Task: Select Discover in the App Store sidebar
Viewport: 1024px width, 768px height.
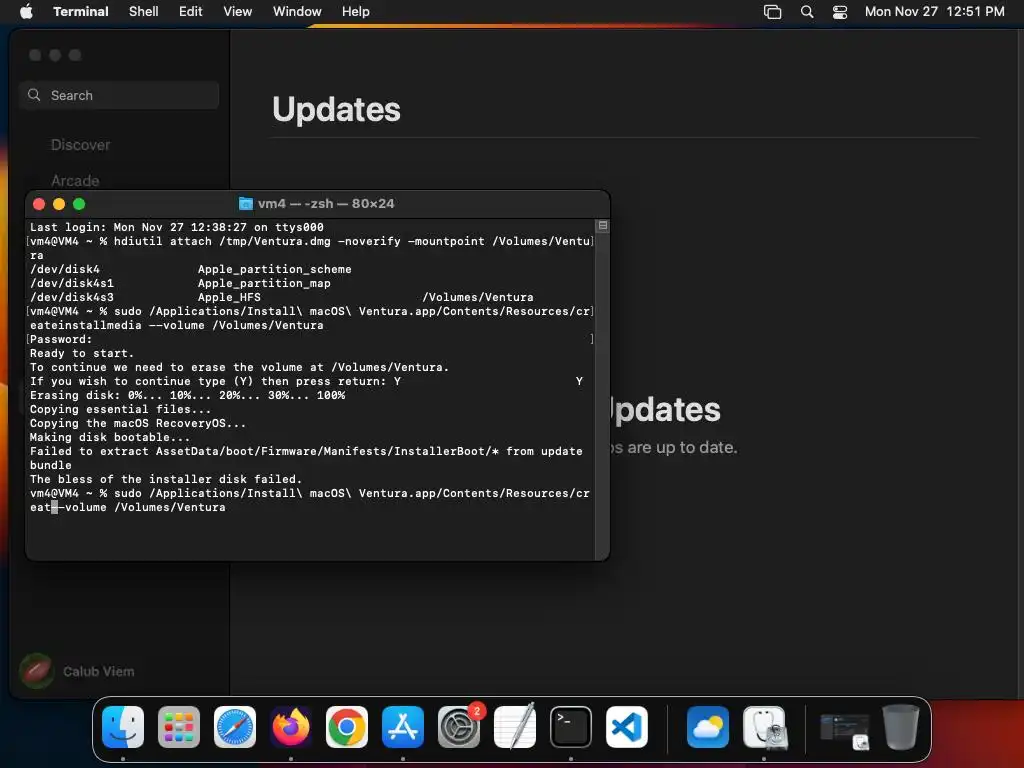Action: coord(80,145)
